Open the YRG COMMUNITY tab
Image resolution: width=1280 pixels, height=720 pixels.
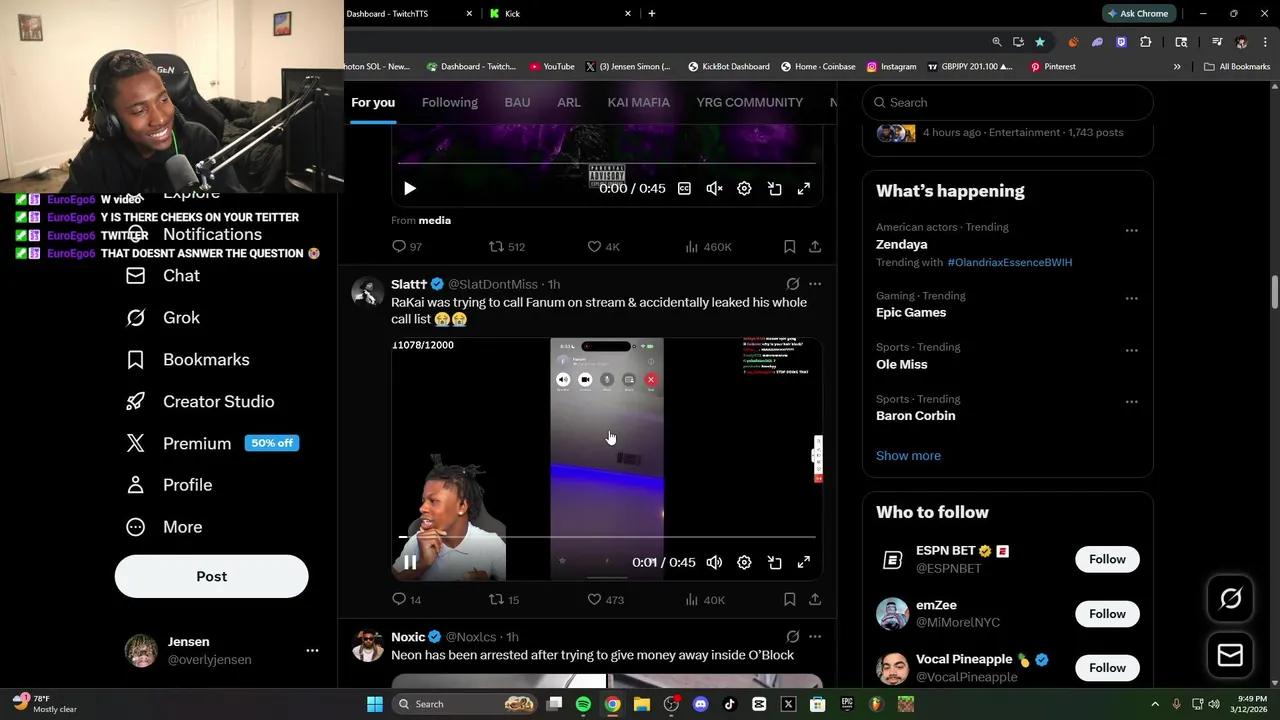[x=749, y=102]
